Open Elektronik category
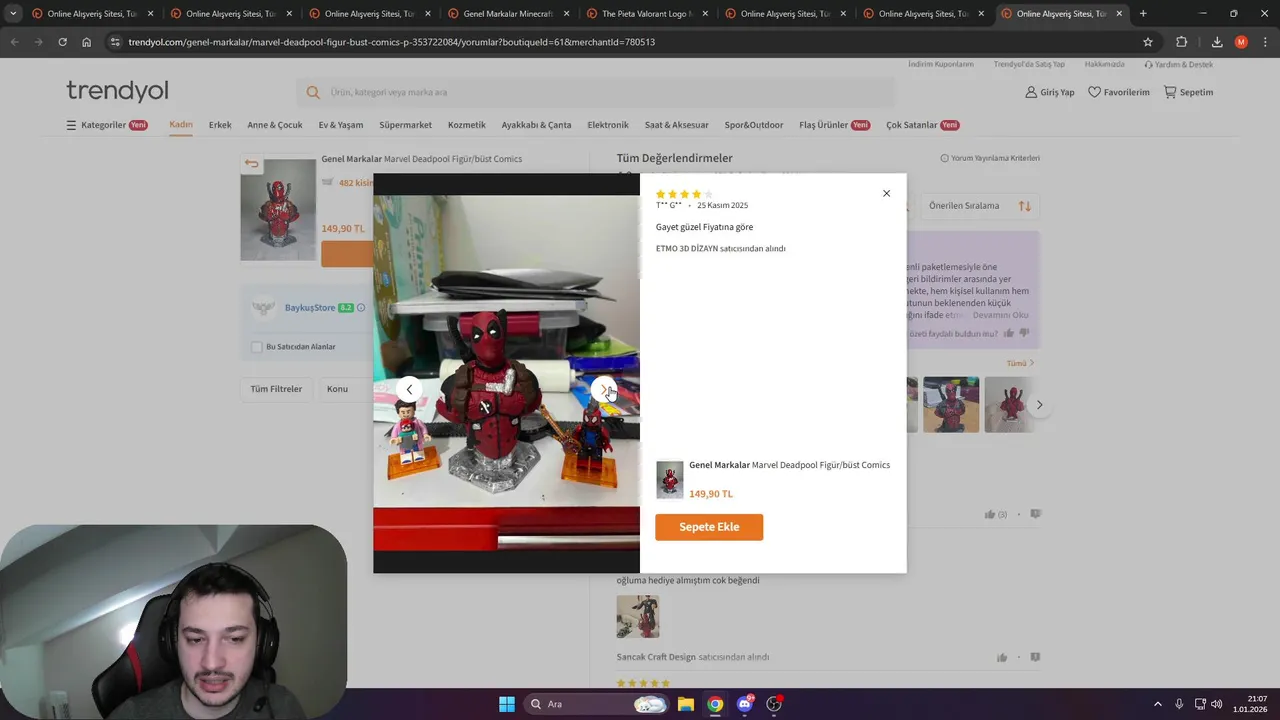1280x720 pixels. (x=608, y=125)
